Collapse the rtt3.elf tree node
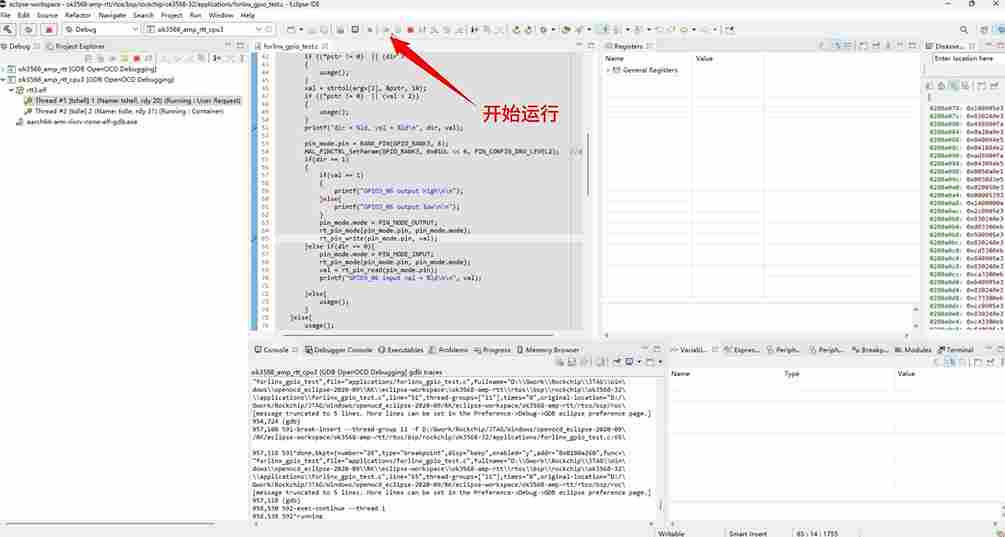The image size is (1005, 537). point(12,90)
